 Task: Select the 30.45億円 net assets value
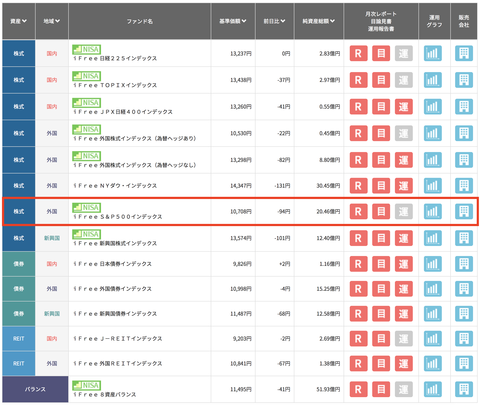coord(328,186)
